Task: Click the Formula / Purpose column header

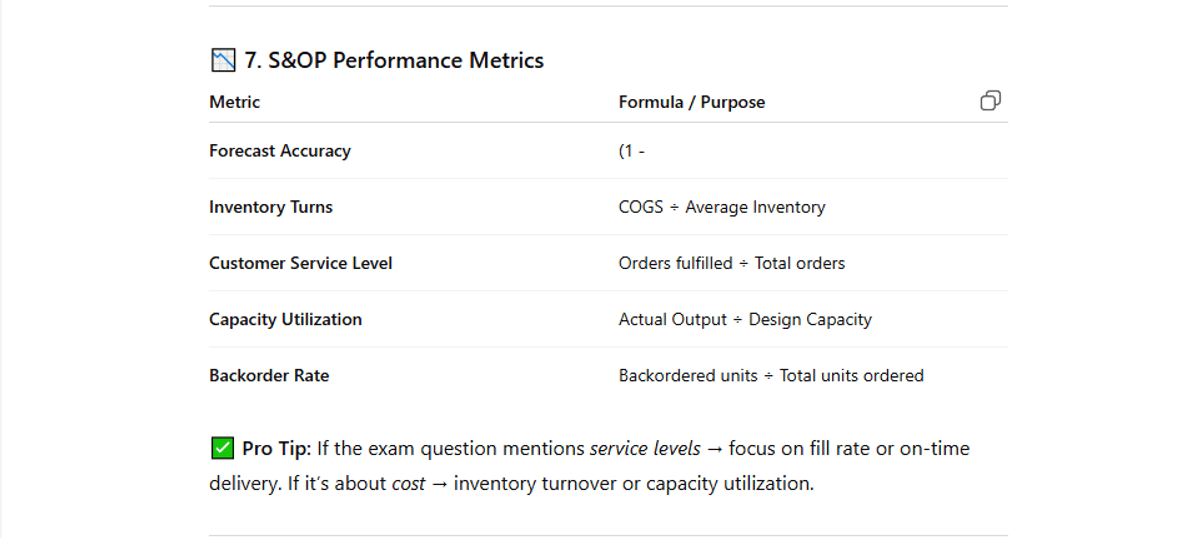Action: 691,102
